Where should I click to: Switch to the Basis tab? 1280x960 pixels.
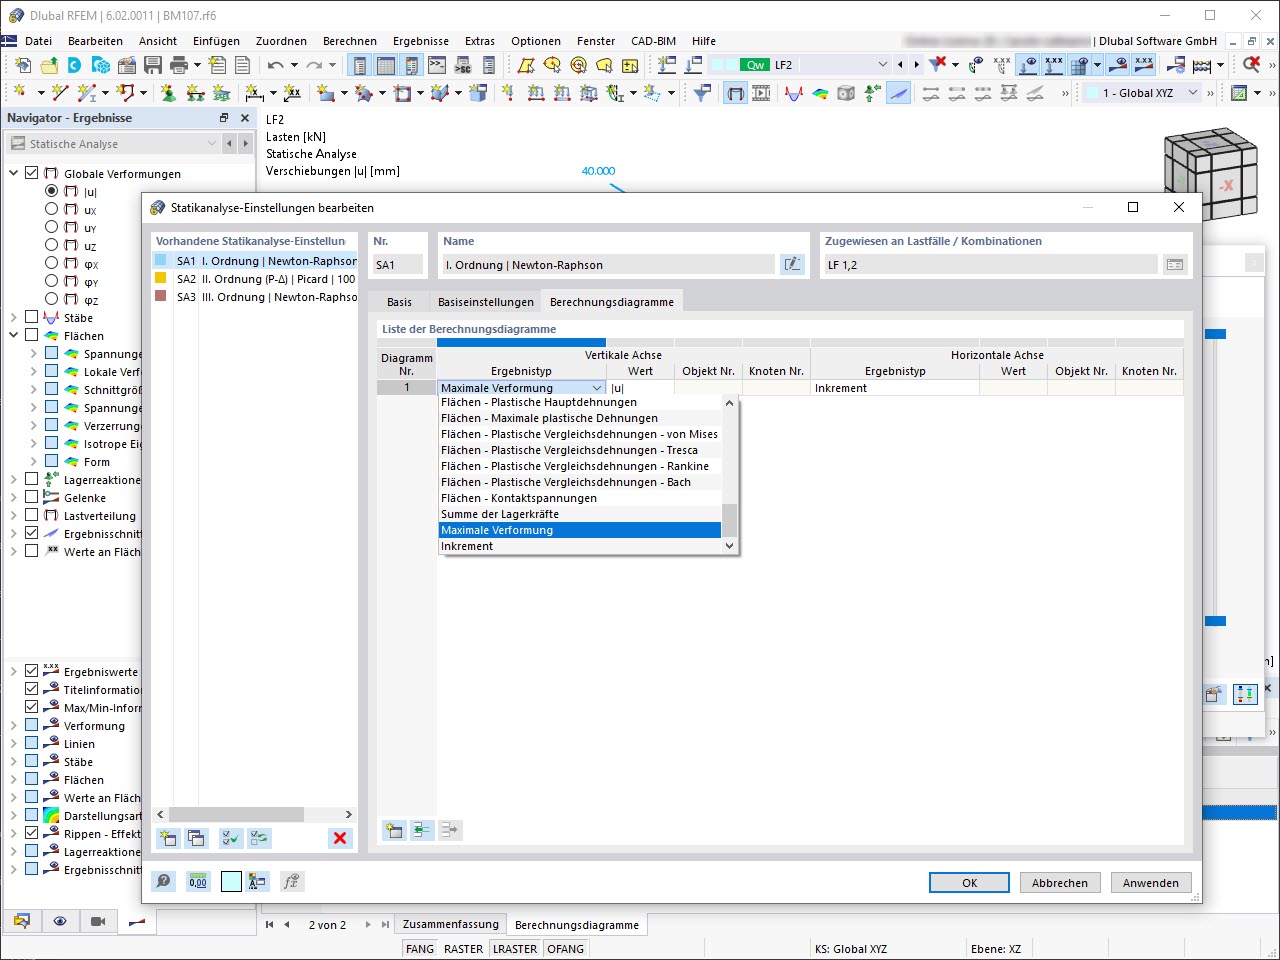coord(399,302)
